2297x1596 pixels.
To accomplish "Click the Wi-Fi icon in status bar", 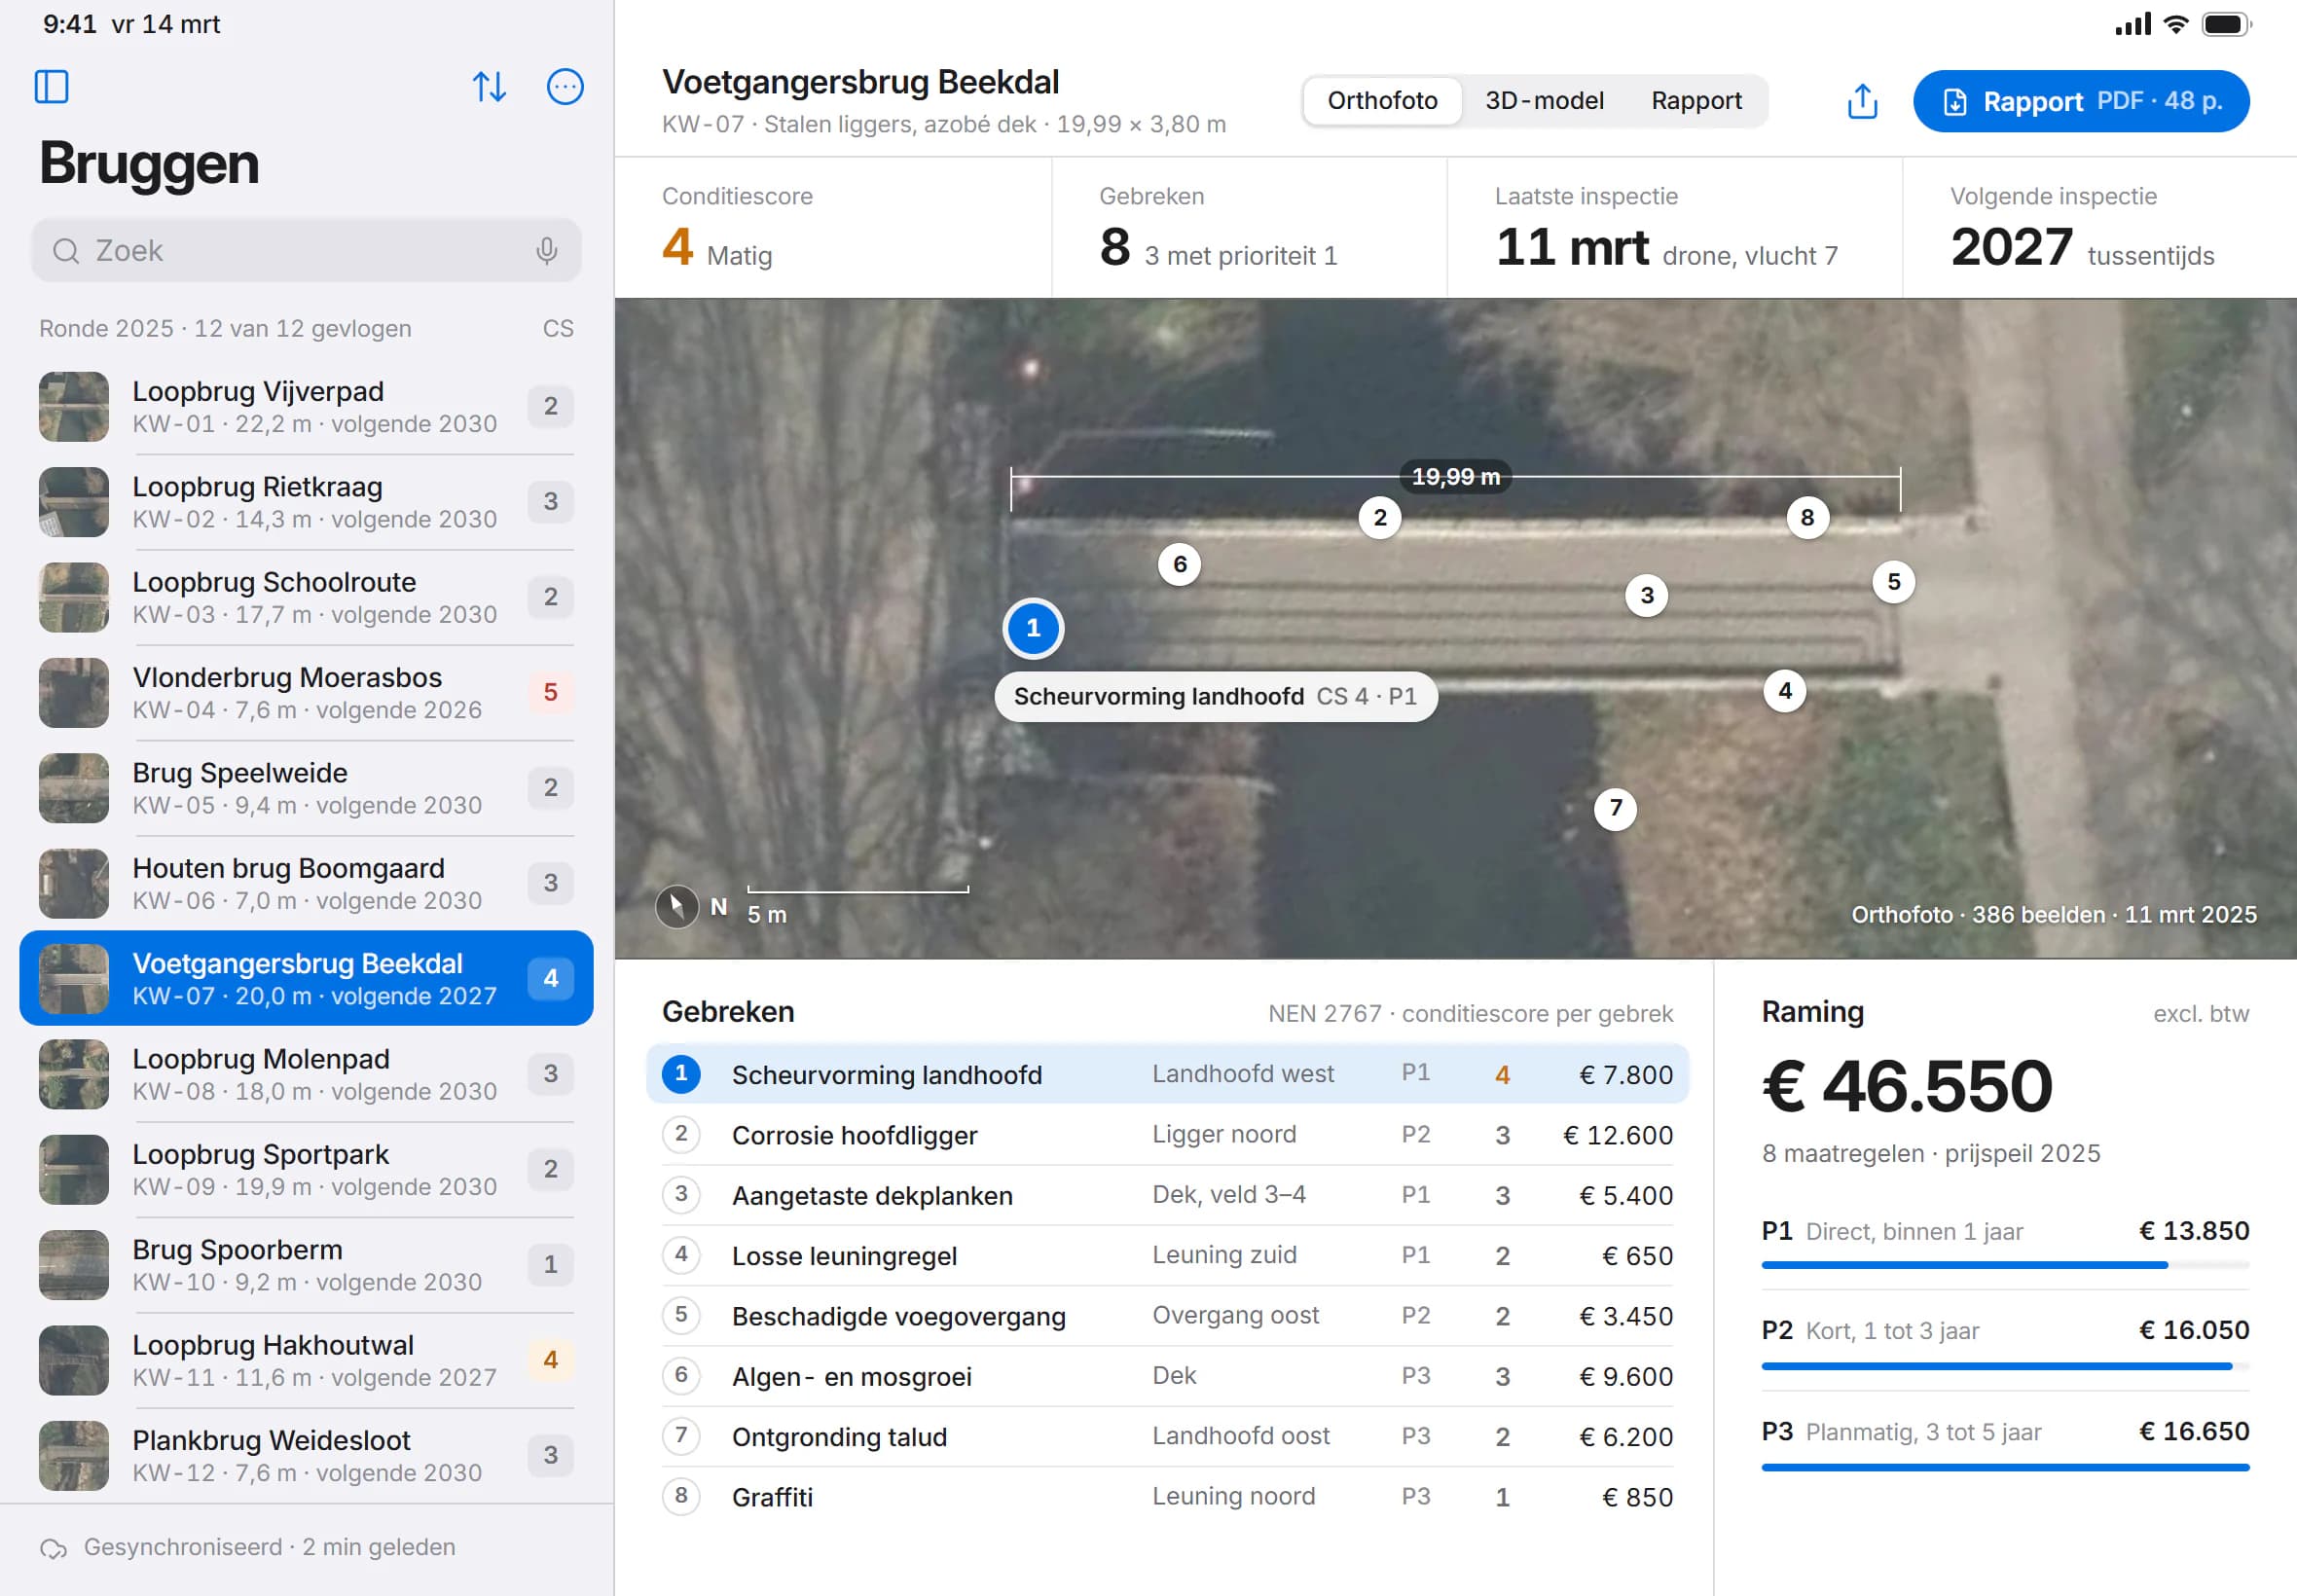I will pyautogui.click(x=2175, y=25).
